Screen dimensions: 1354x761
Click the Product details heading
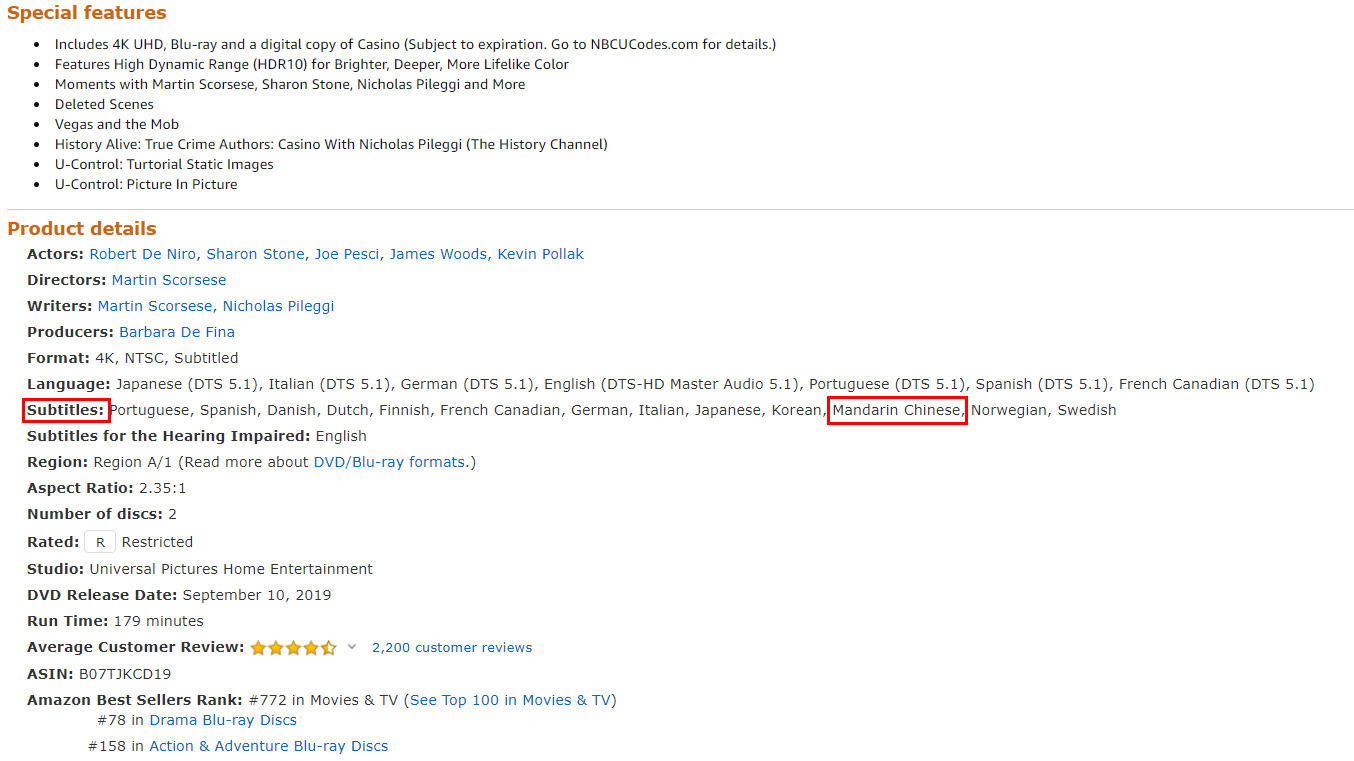point(82,228)
